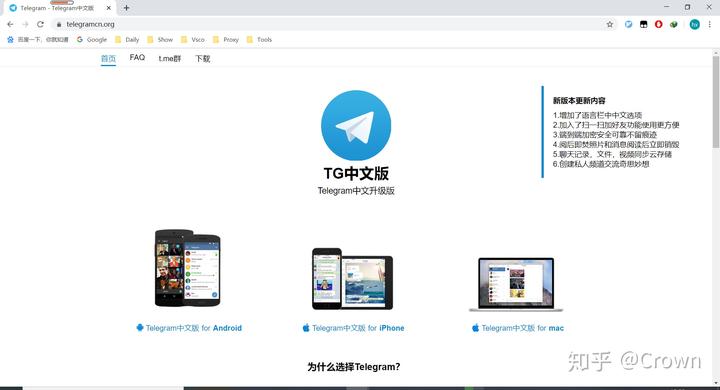Expand the Tools bookmarks folder
This screenshot has height=390, width=720.
pyautogui.click(x=259, y=40)
